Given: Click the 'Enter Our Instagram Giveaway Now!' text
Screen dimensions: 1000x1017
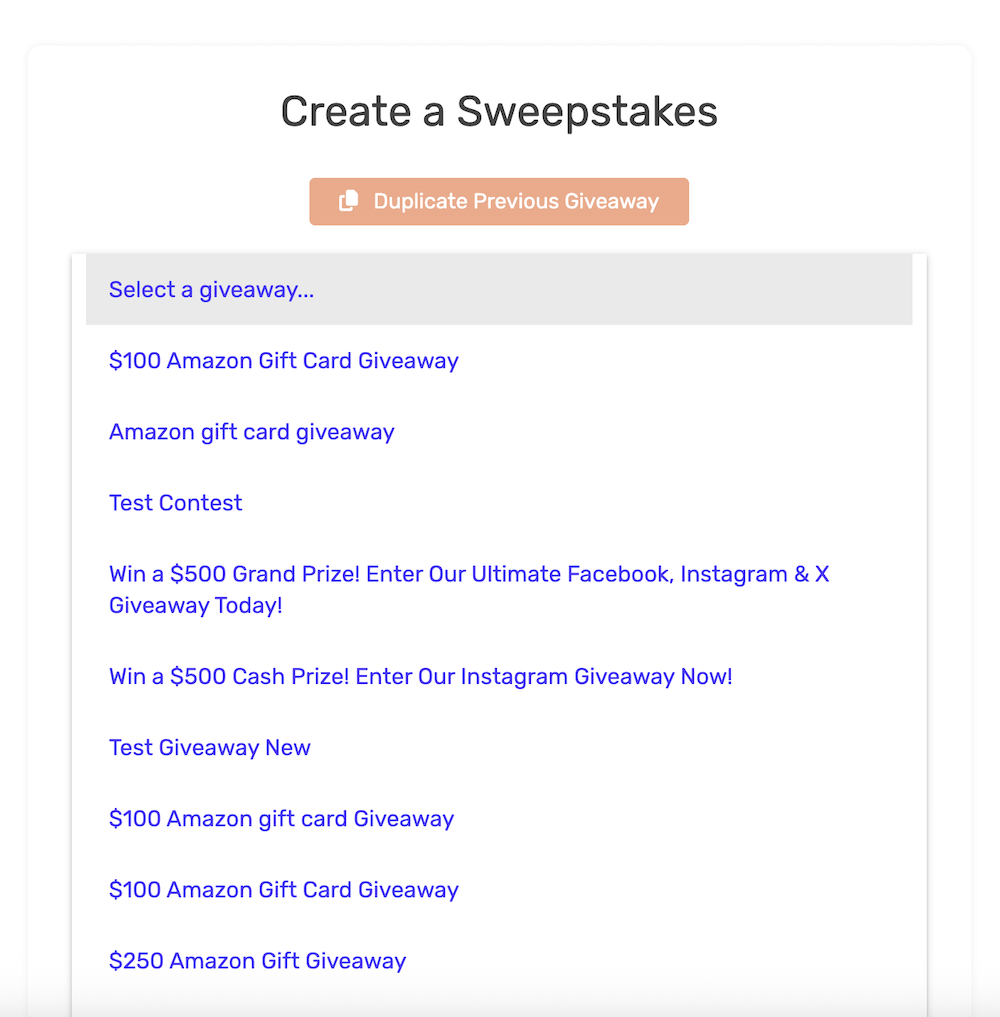Looking at the screenshot, I should coord(544,677).
